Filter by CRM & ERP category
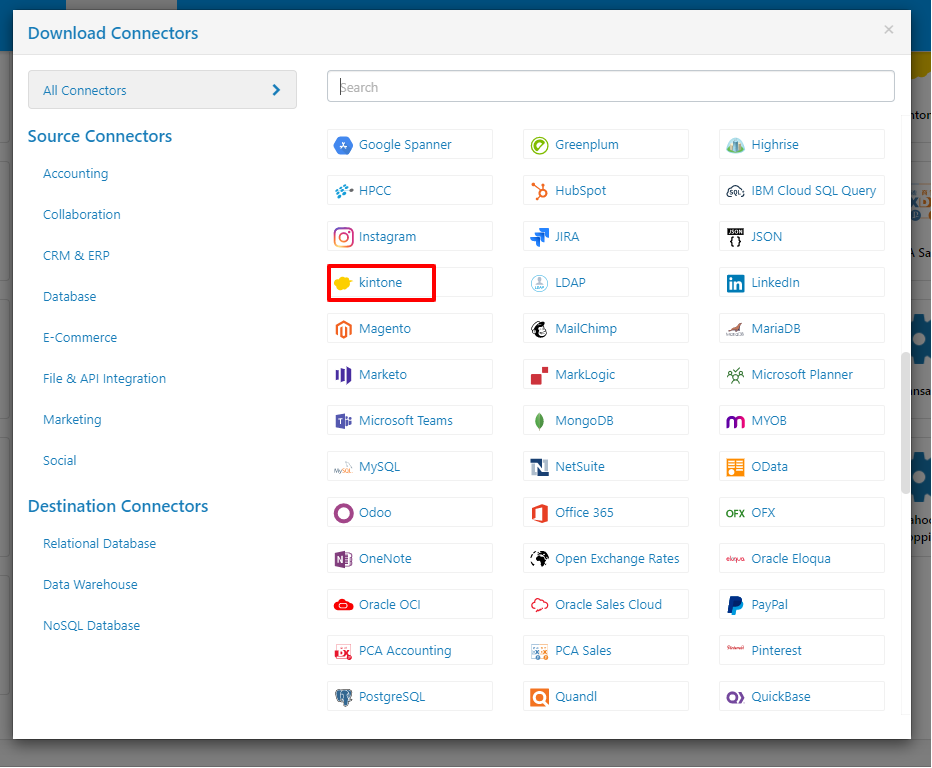Screen dimensions: 932x768 tap(76, 256)
